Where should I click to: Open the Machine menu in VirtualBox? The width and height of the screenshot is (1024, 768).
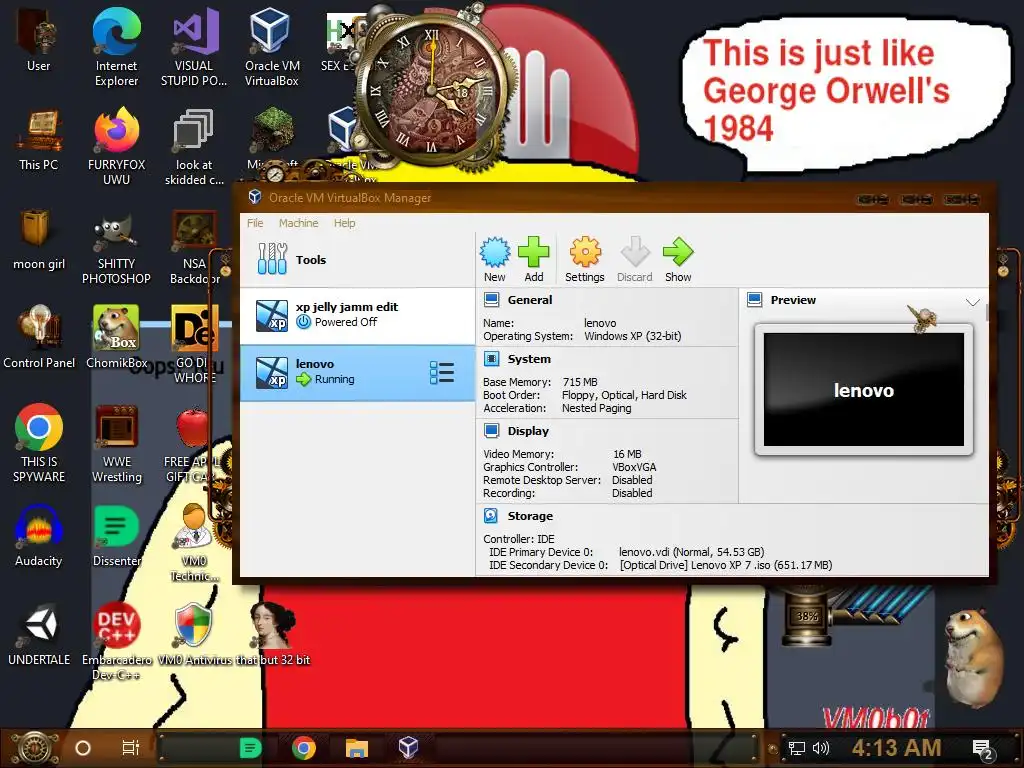[x=298, y=223]
